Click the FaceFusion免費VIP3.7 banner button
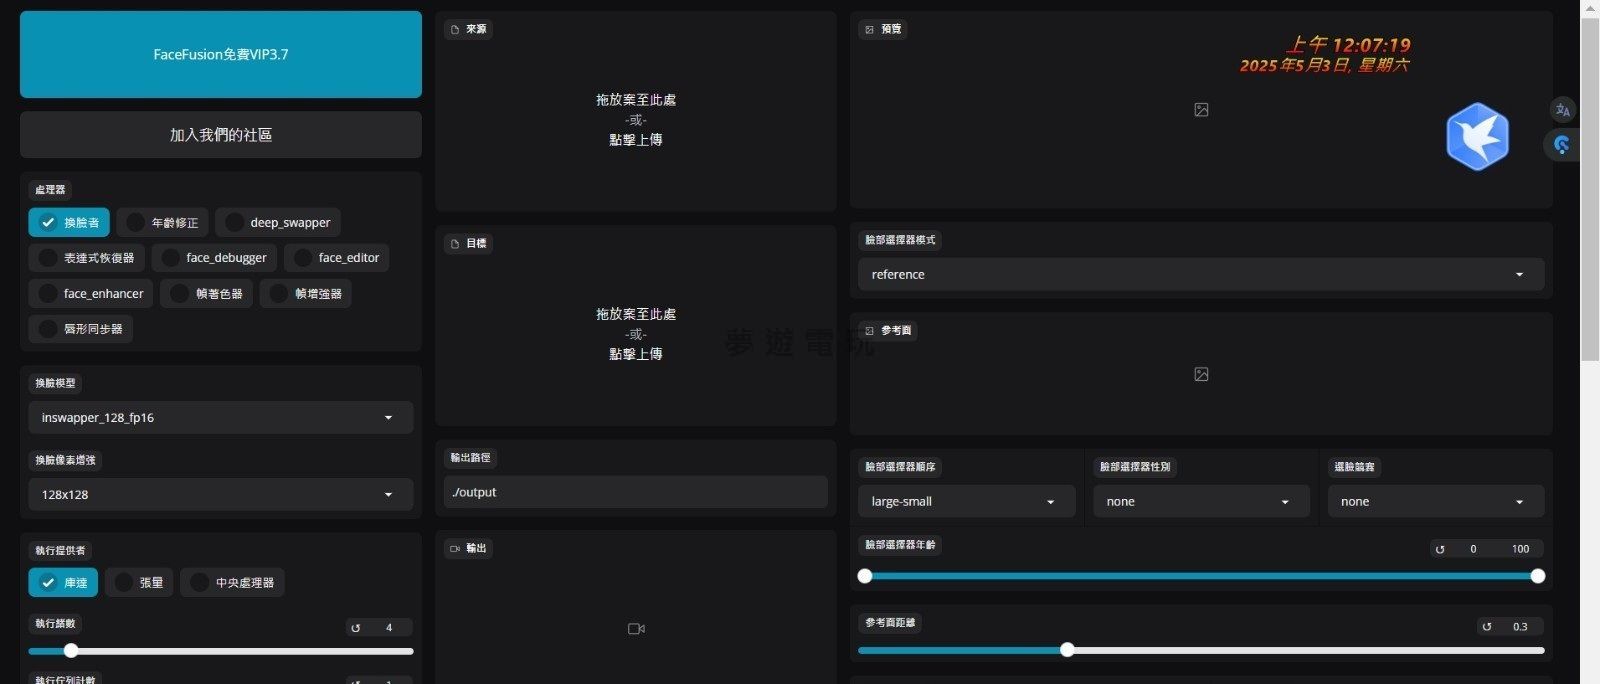The width and height of the screenshot is (1600, 684). (x=221, y=55)
